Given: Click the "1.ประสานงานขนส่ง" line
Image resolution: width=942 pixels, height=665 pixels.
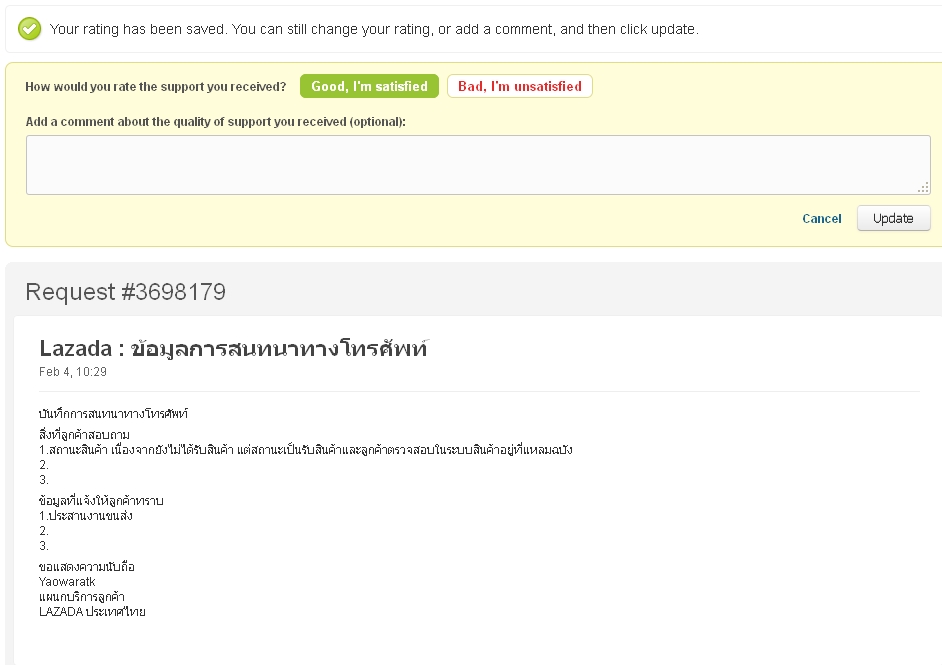Looking at the screenshot, I should 85,515.
